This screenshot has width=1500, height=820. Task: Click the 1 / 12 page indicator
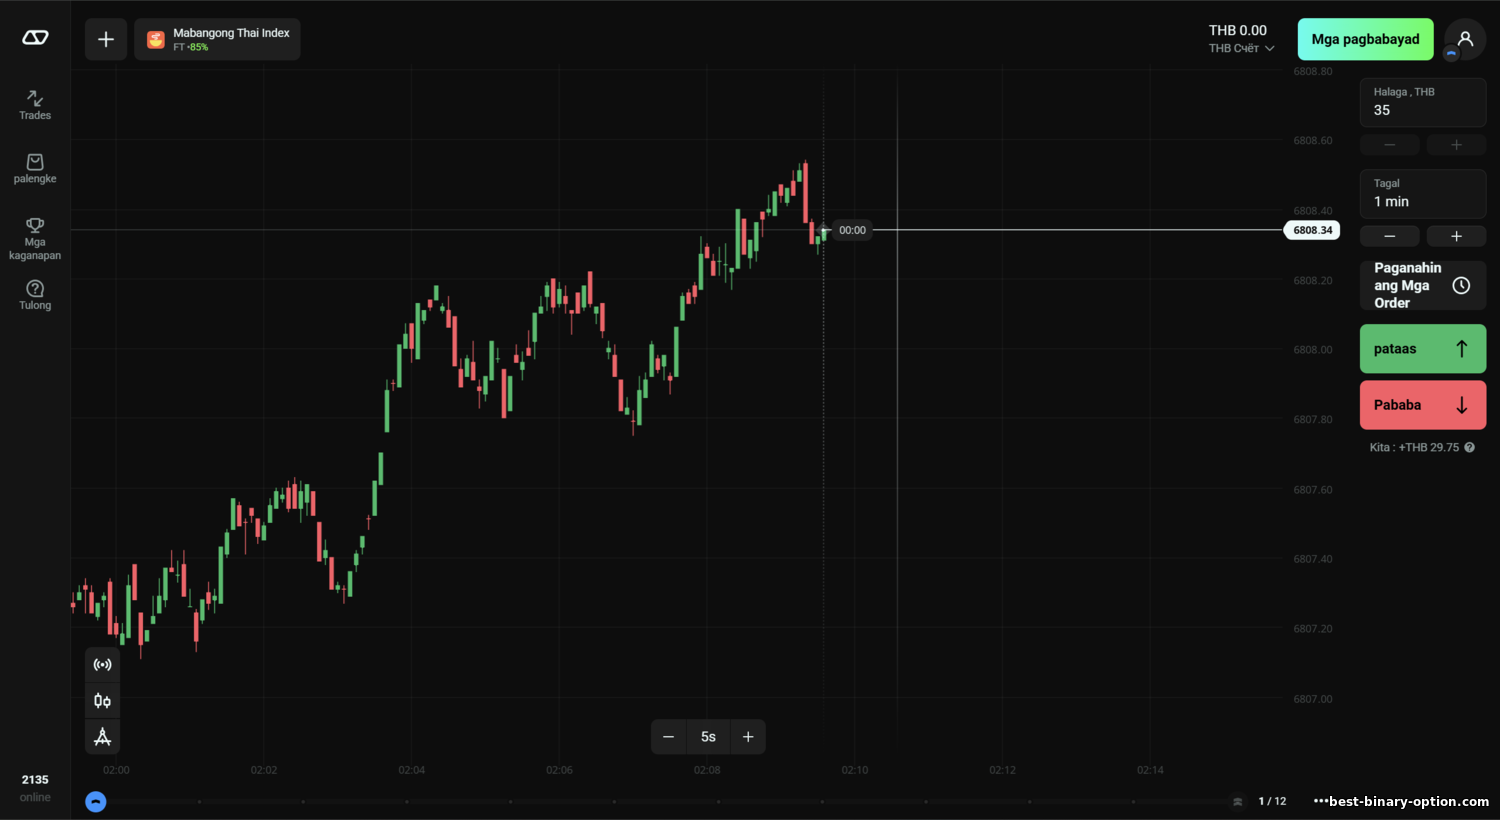click(1272, 801)
